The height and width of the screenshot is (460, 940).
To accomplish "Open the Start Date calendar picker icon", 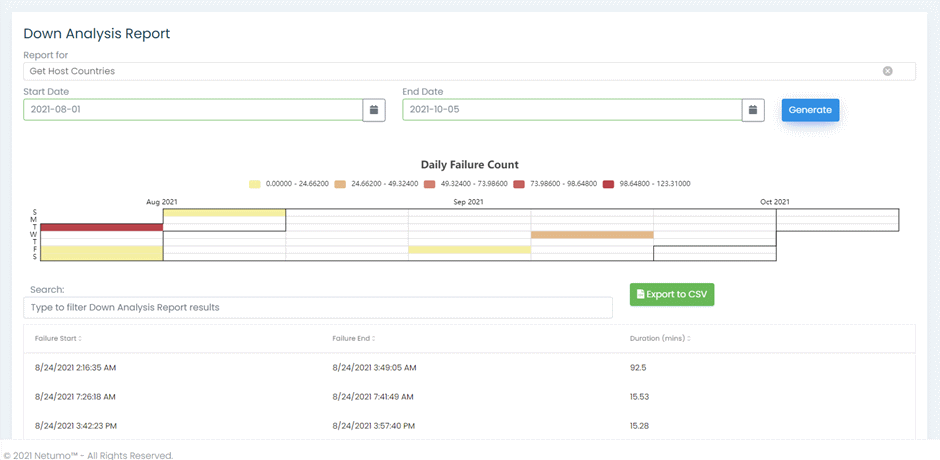I will tap(374, 110).
